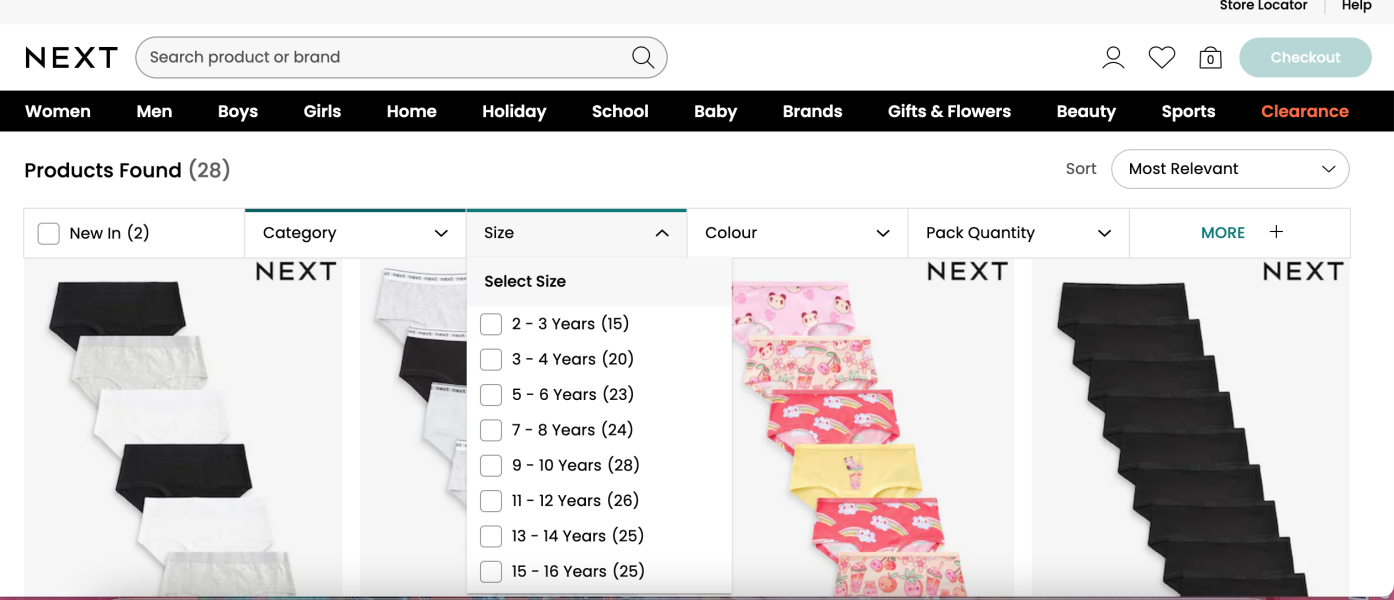Open the favourites heart icon

tap(1161, 58)
